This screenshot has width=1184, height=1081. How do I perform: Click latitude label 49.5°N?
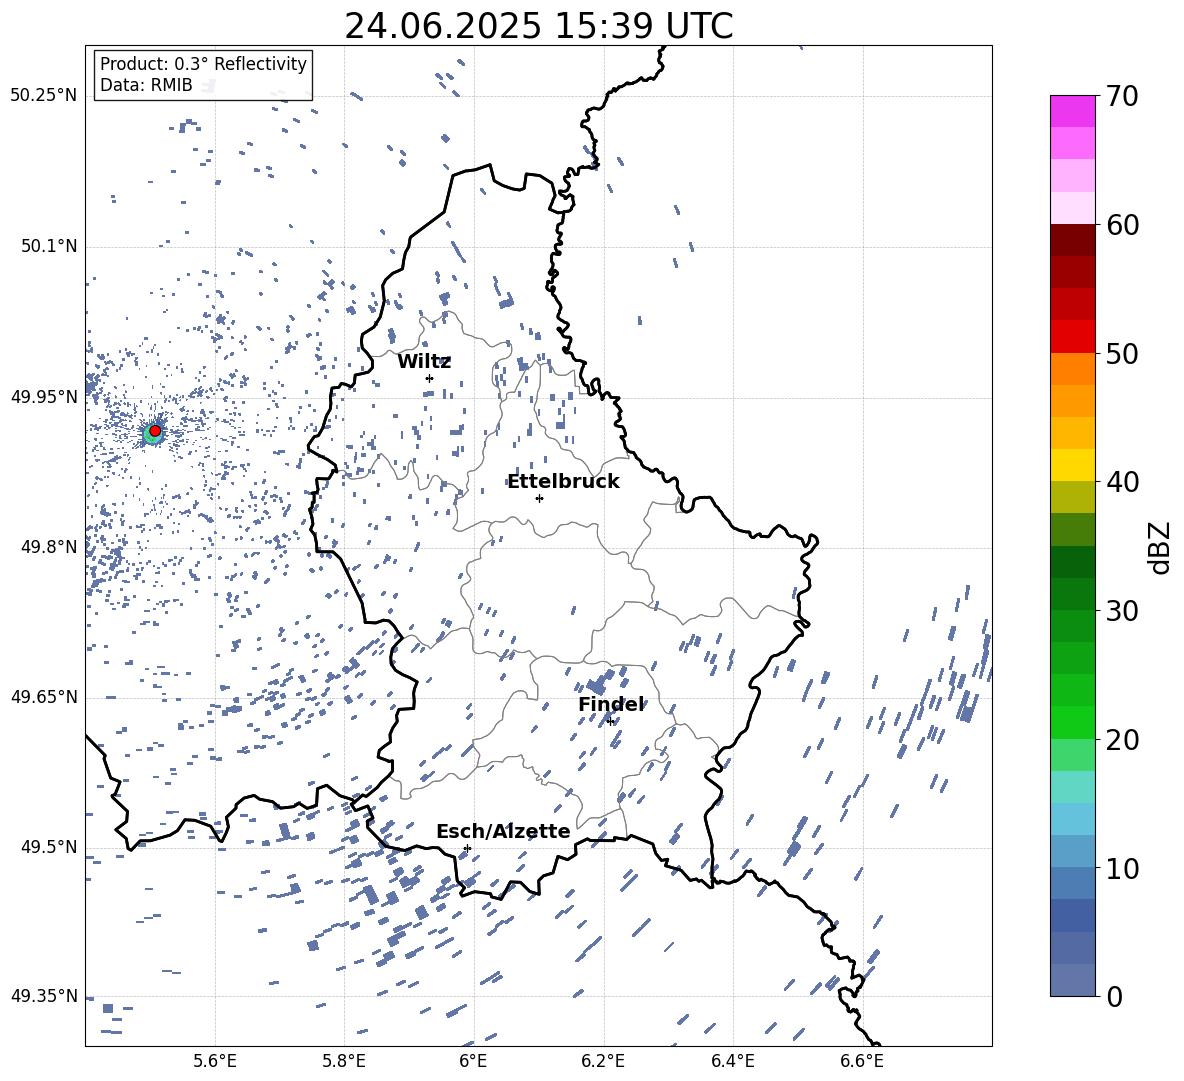(49, 847)
